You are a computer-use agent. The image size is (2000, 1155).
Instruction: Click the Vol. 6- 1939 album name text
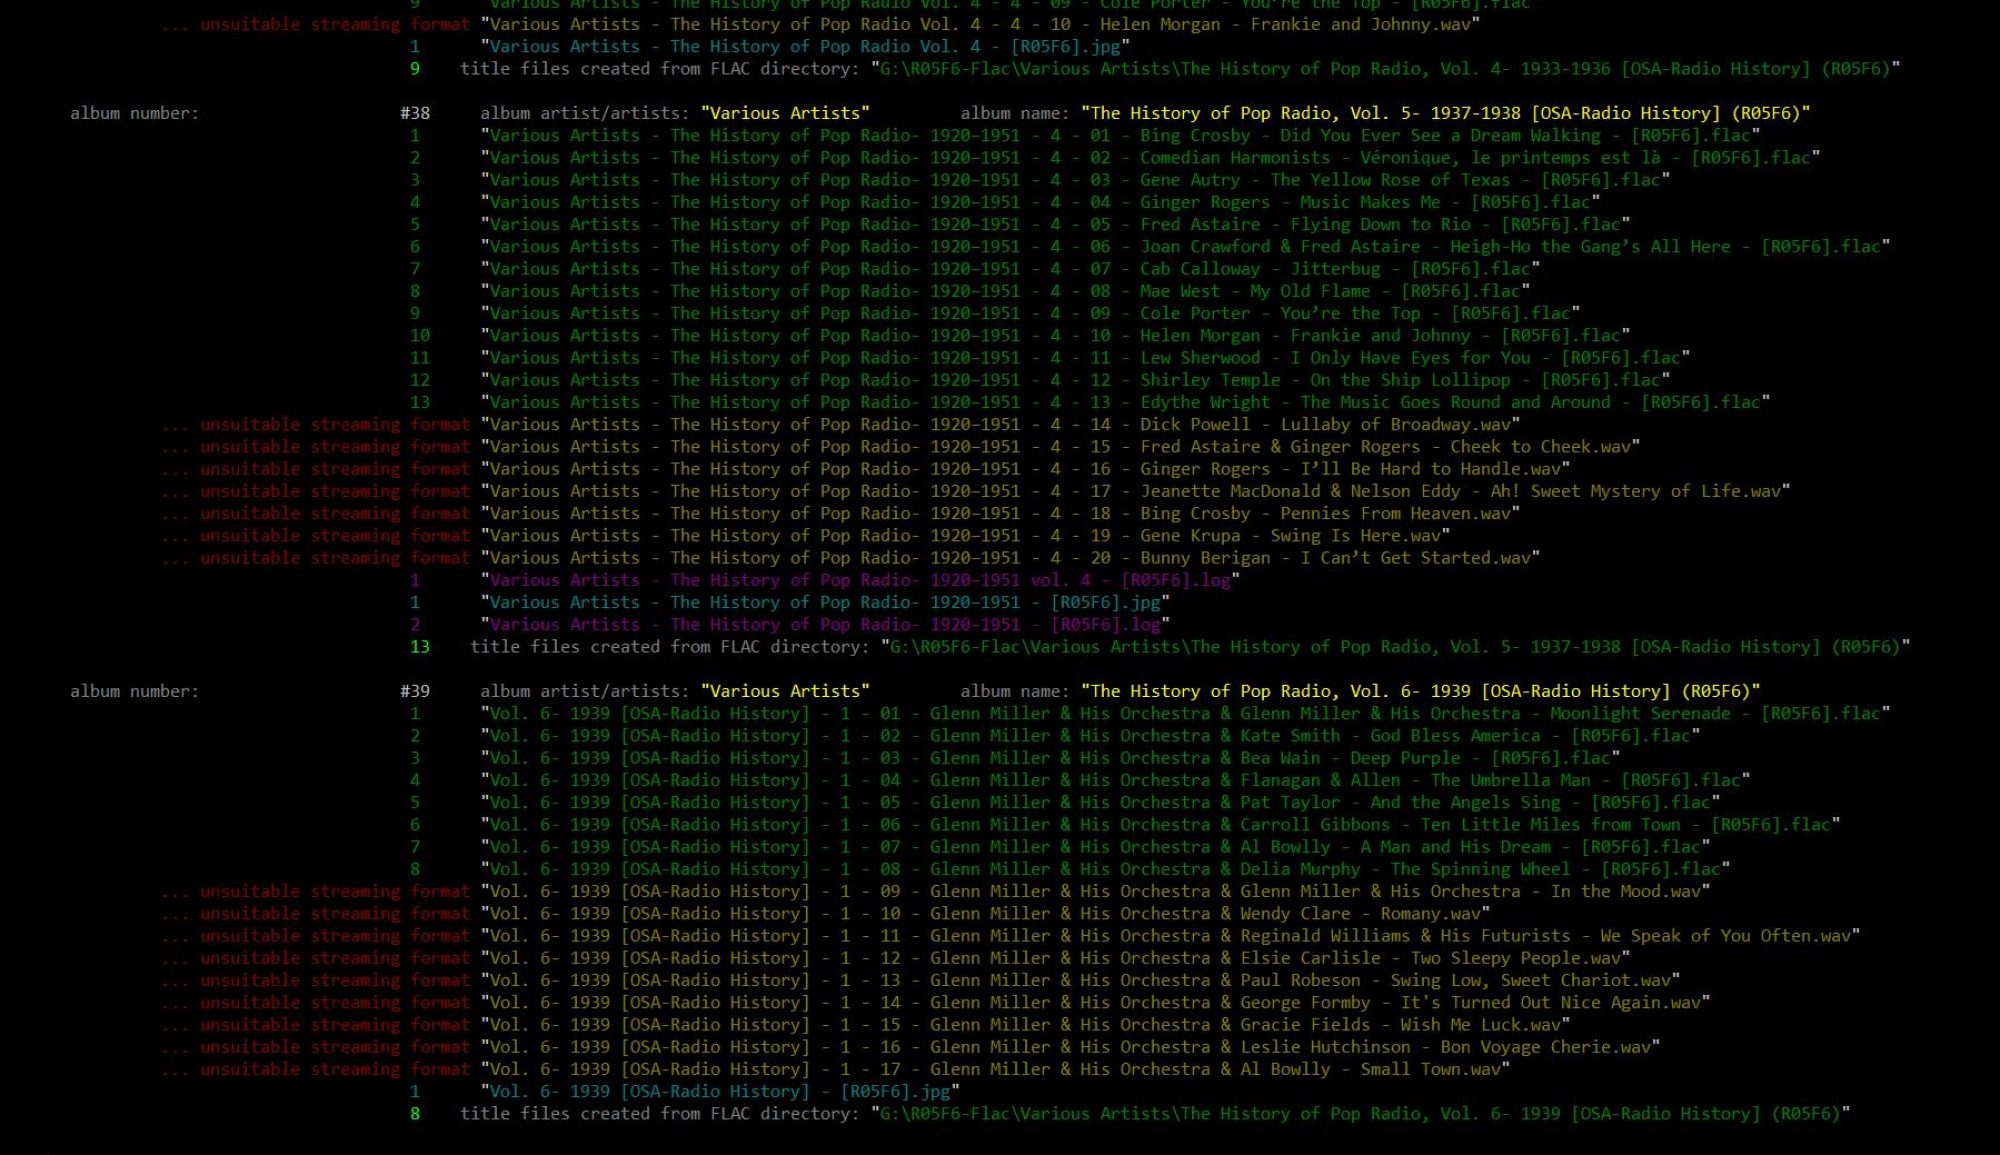pos(1420,691)
